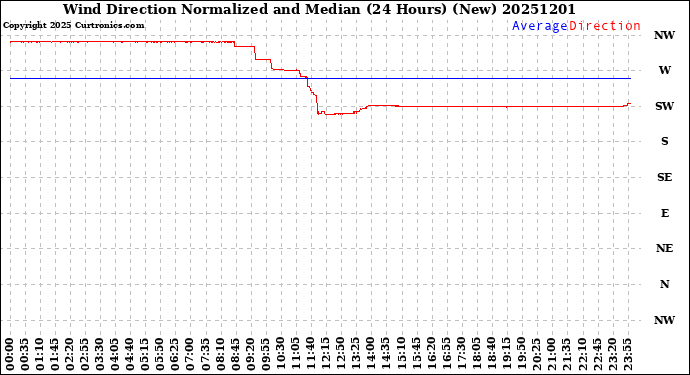The image size is (690, 375).
Task: Click the 19:50 time label
Action: [x=521, y=354]
